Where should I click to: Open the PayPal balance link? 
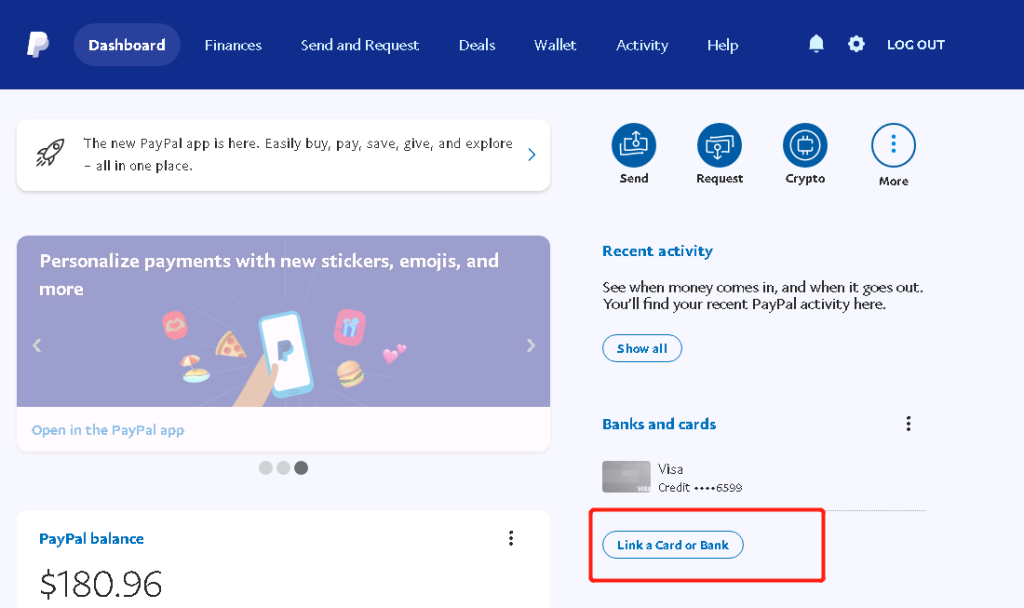coord(91,538)
